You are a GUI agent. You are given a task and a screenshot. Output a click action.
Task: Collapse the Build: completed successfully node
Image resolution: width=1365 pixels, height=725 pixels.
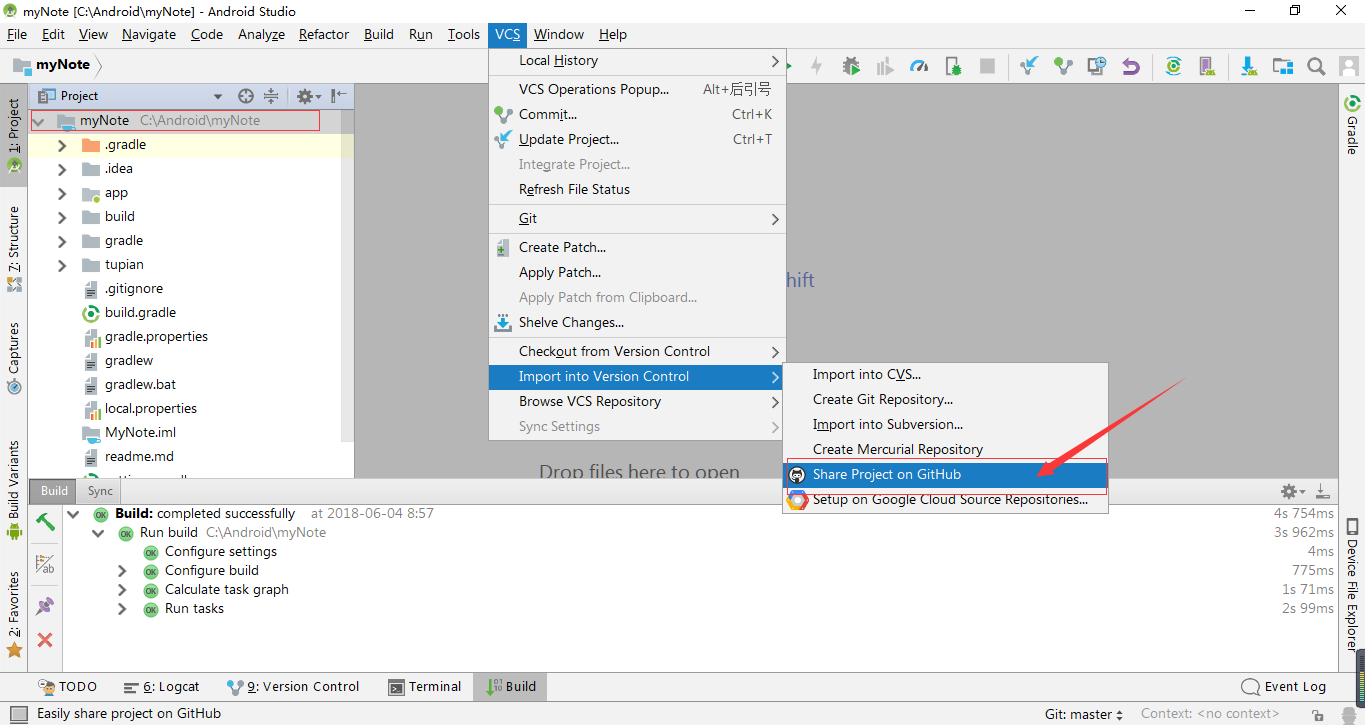[x=73, y=514]
